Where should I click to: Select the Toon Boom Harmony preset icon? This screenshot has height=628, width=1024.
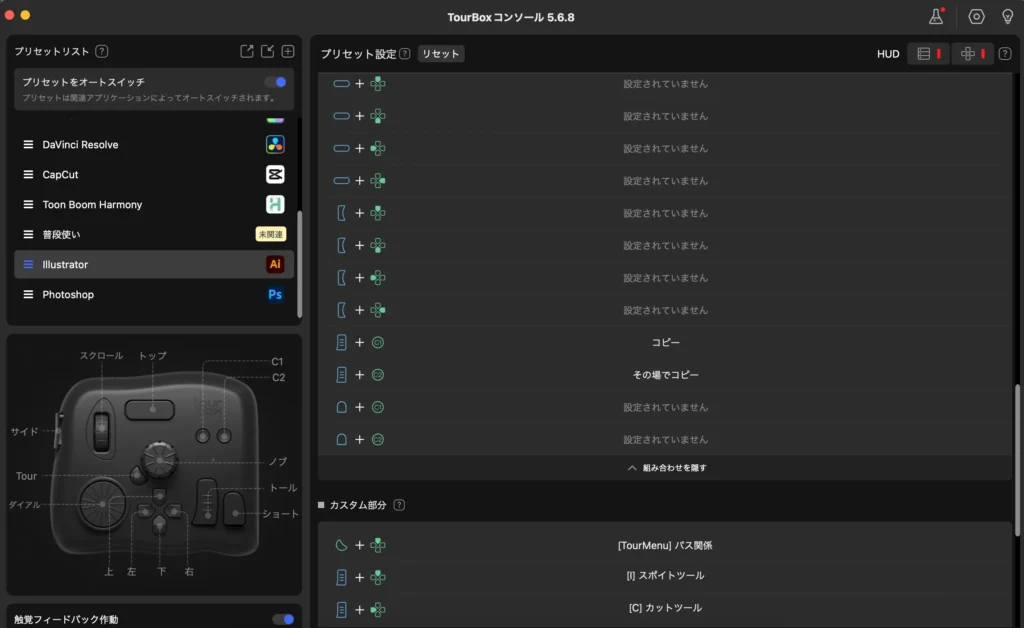(274, 204)
